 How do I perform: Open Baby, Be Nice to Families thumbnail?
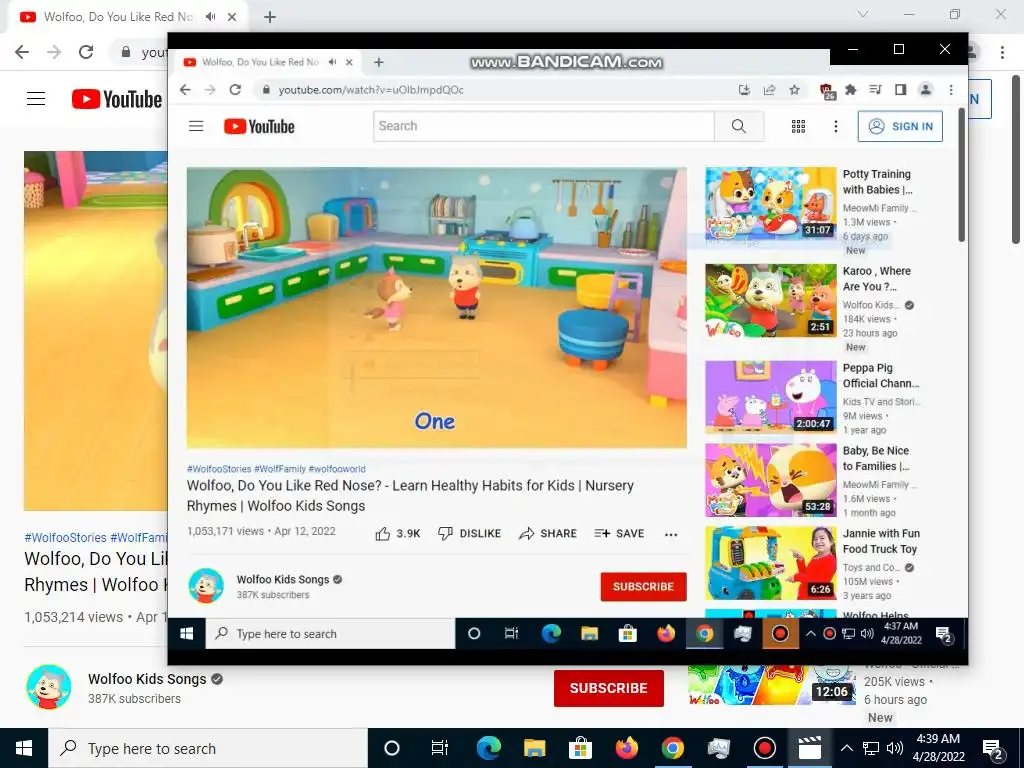[x=771, y=480]
